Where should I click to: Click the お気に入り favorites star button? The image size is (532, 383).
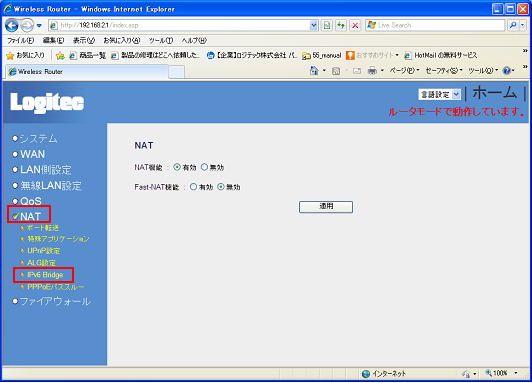[25, 55]
